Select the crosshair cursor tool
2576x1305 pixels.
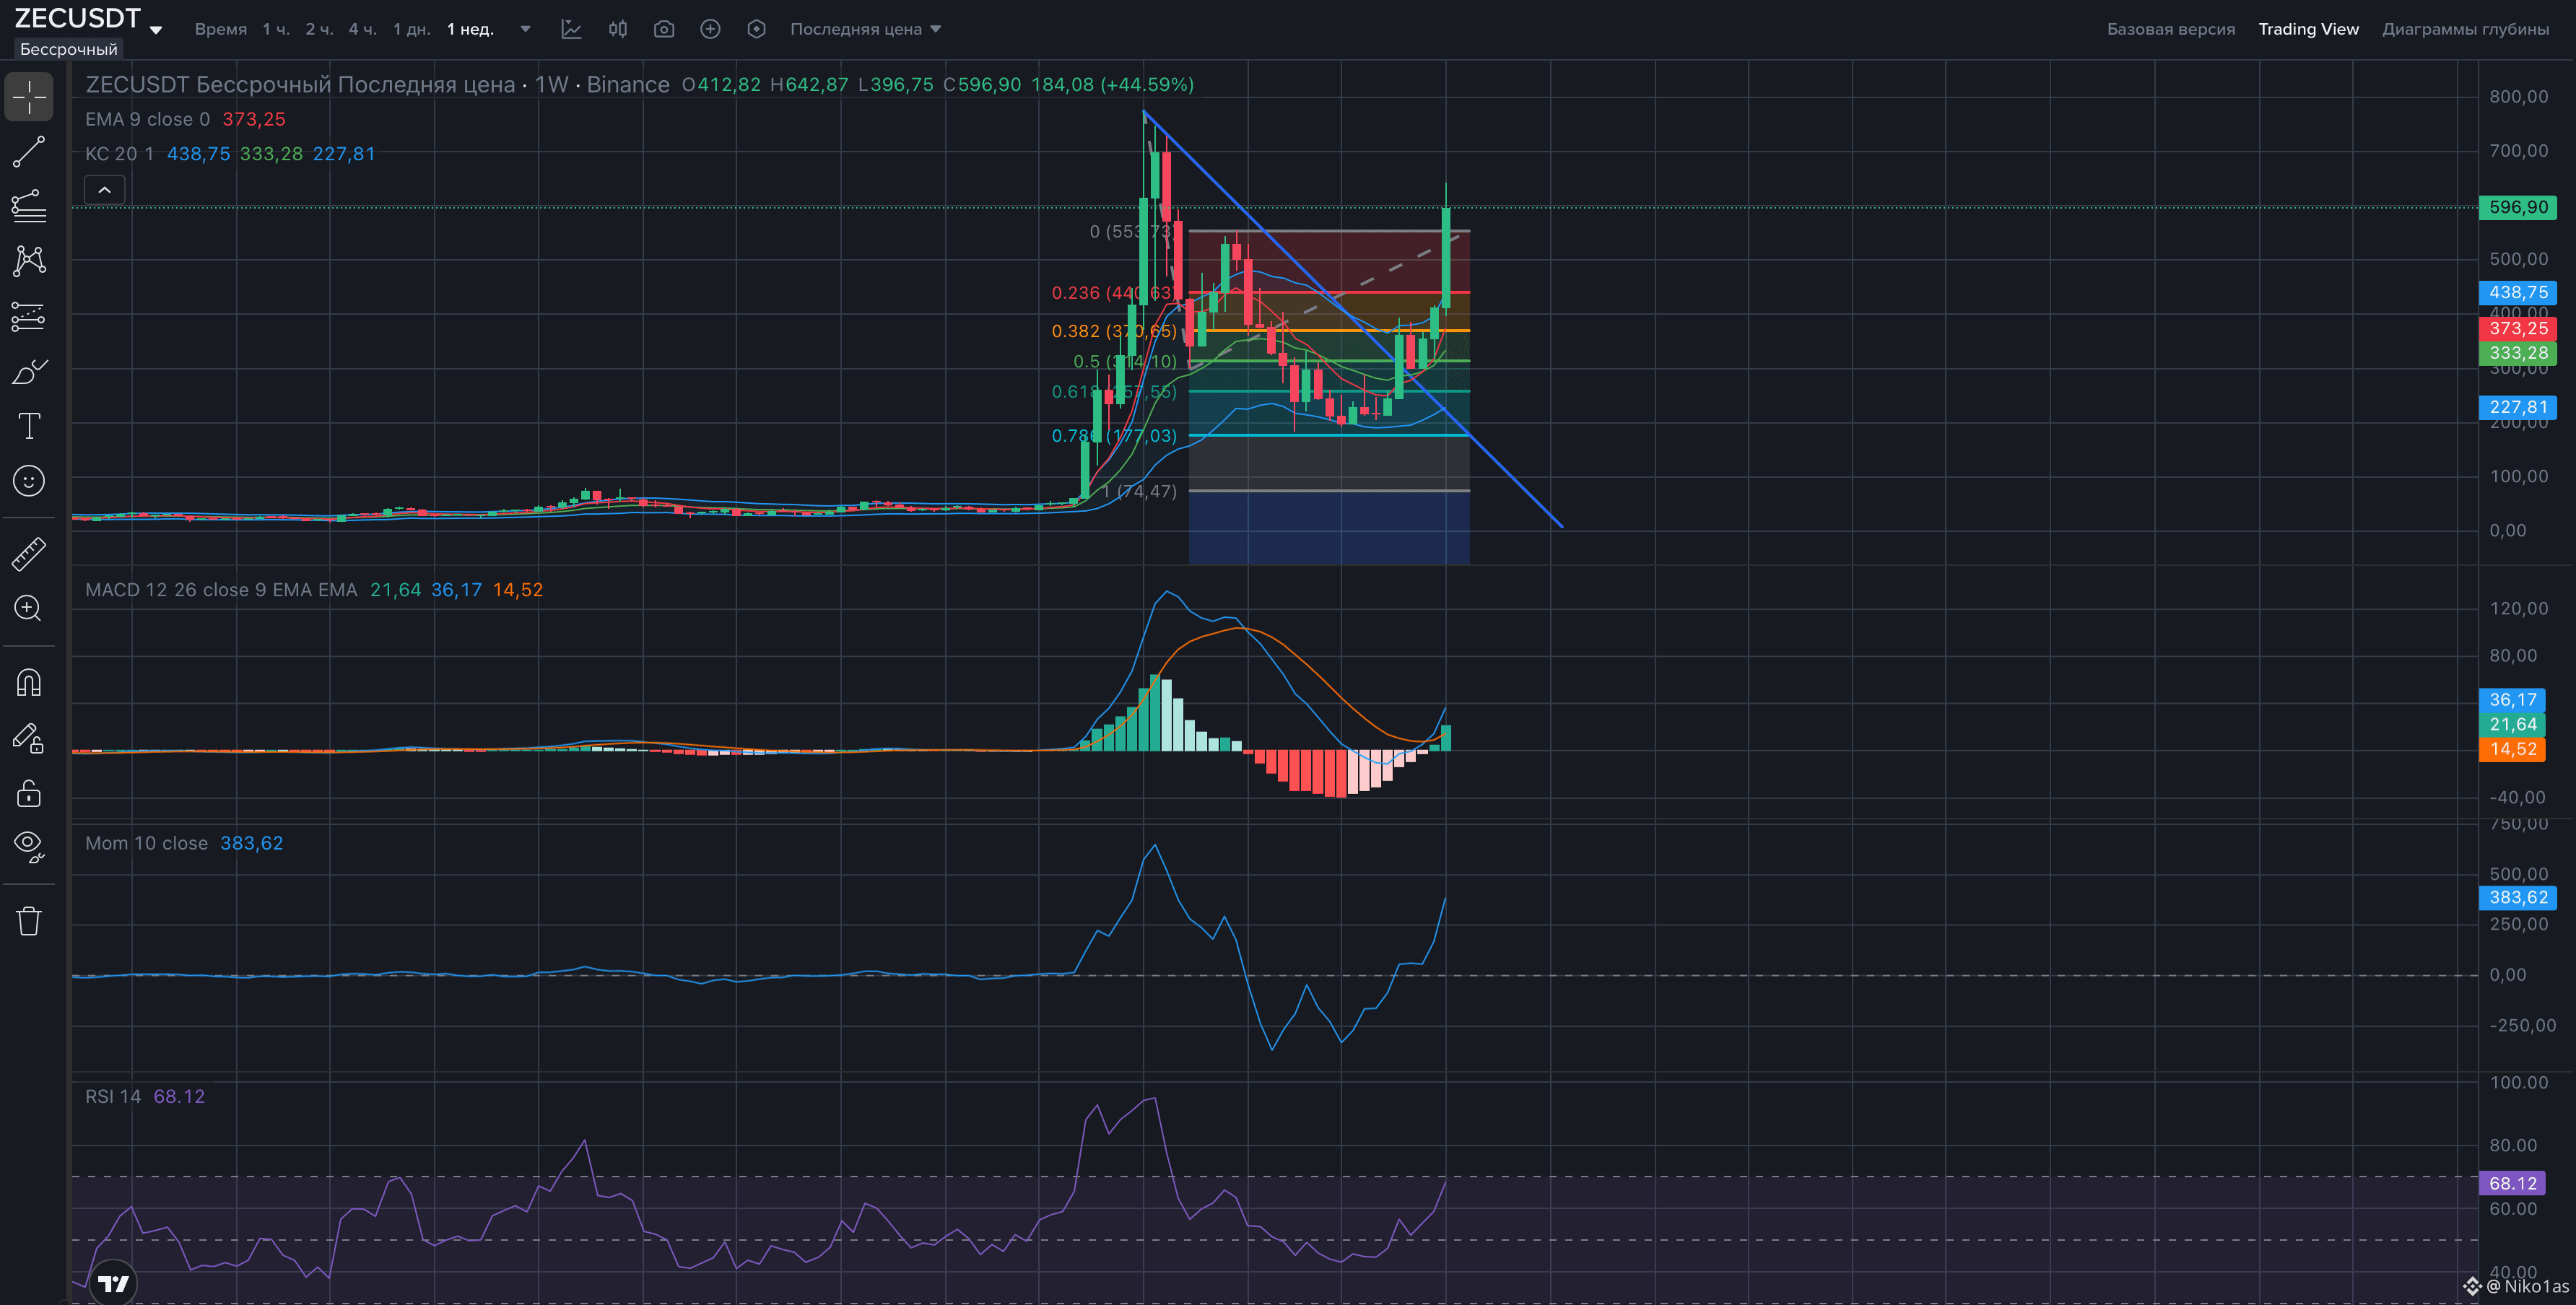(x=29, y=97)
